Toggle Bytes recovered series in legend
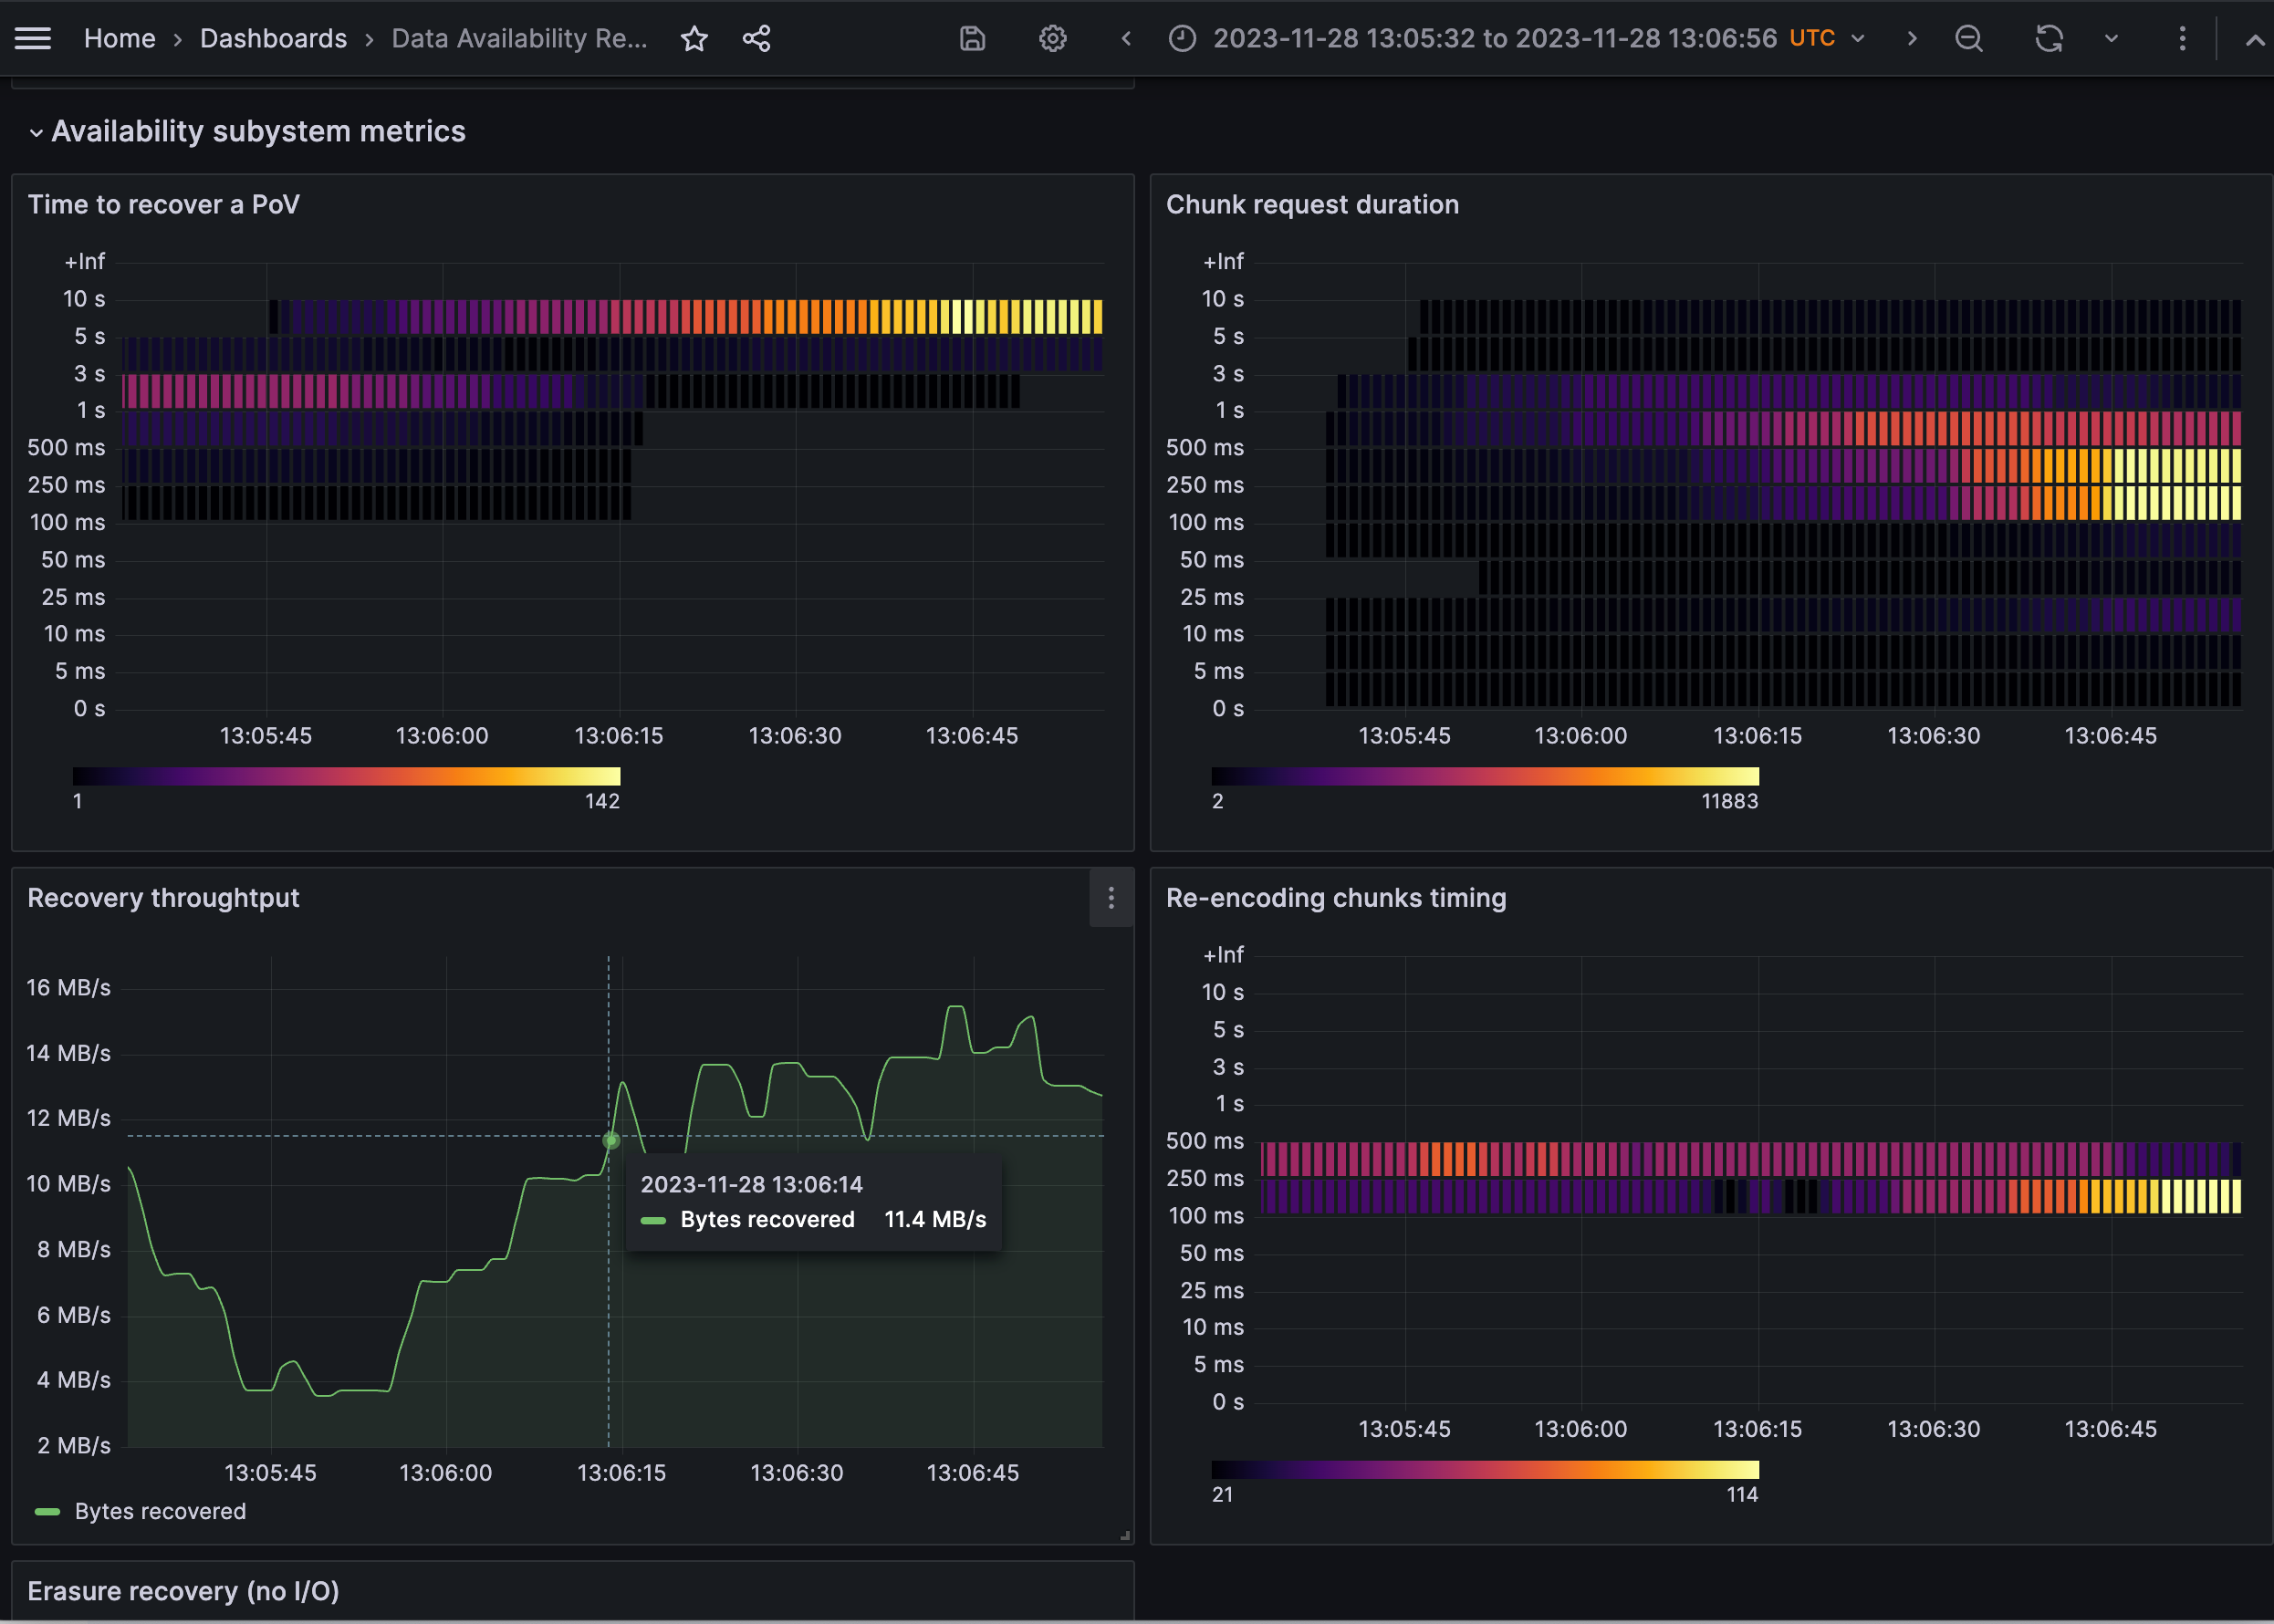The height and width of the screenshot is (1624, 2274). 159,1511
